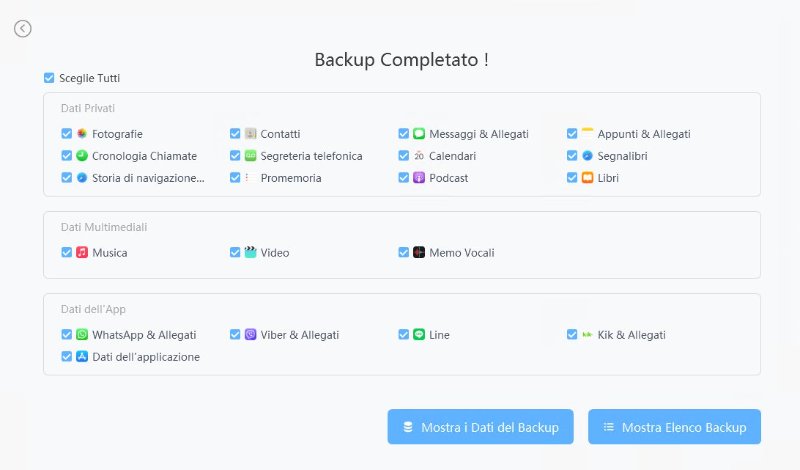The width and height of the screenshot is (800, 470).
Task: Disable the Segnalibri checkbox
Action: pyautogui.click(x=573, y=156)
